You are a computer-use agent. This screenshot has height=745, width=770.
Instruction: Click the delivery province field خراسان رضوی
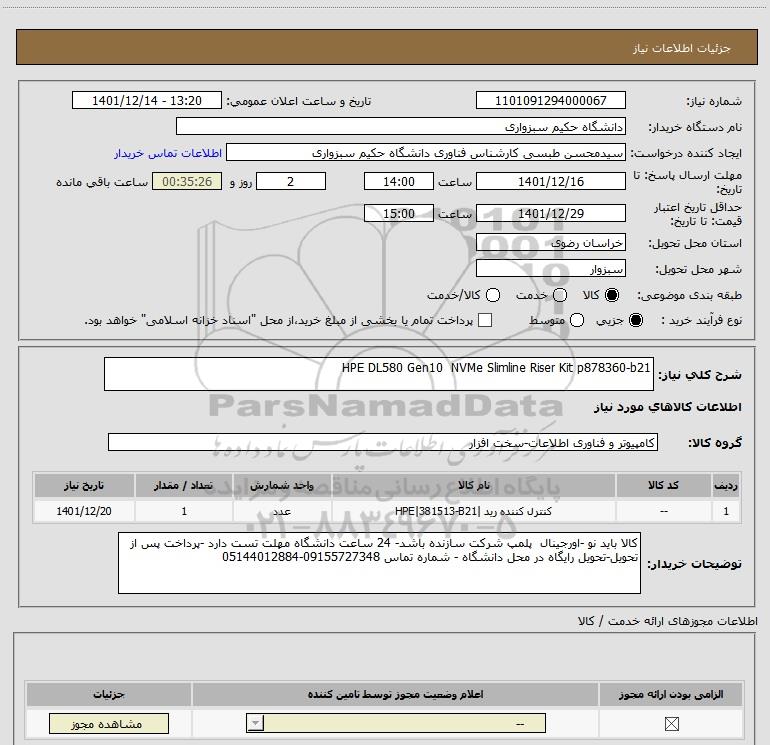click(550, 243)
